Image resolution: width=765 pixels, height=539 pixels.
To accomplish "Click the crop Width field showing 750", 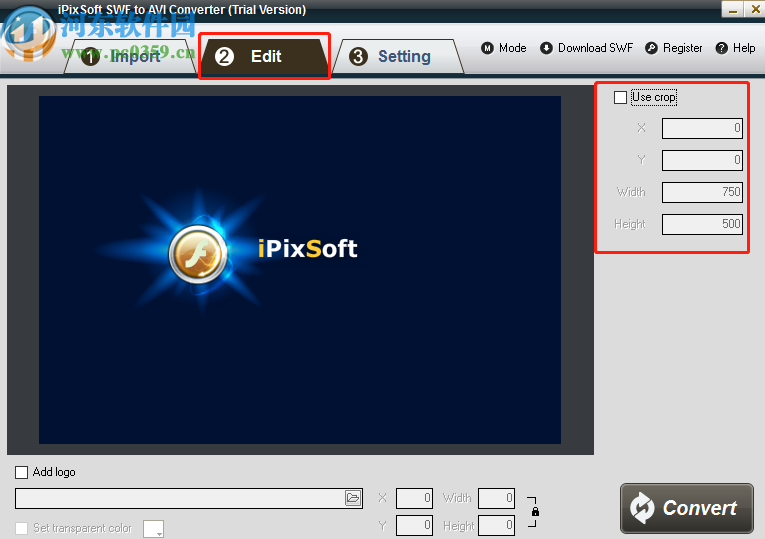I will [702, 192].
